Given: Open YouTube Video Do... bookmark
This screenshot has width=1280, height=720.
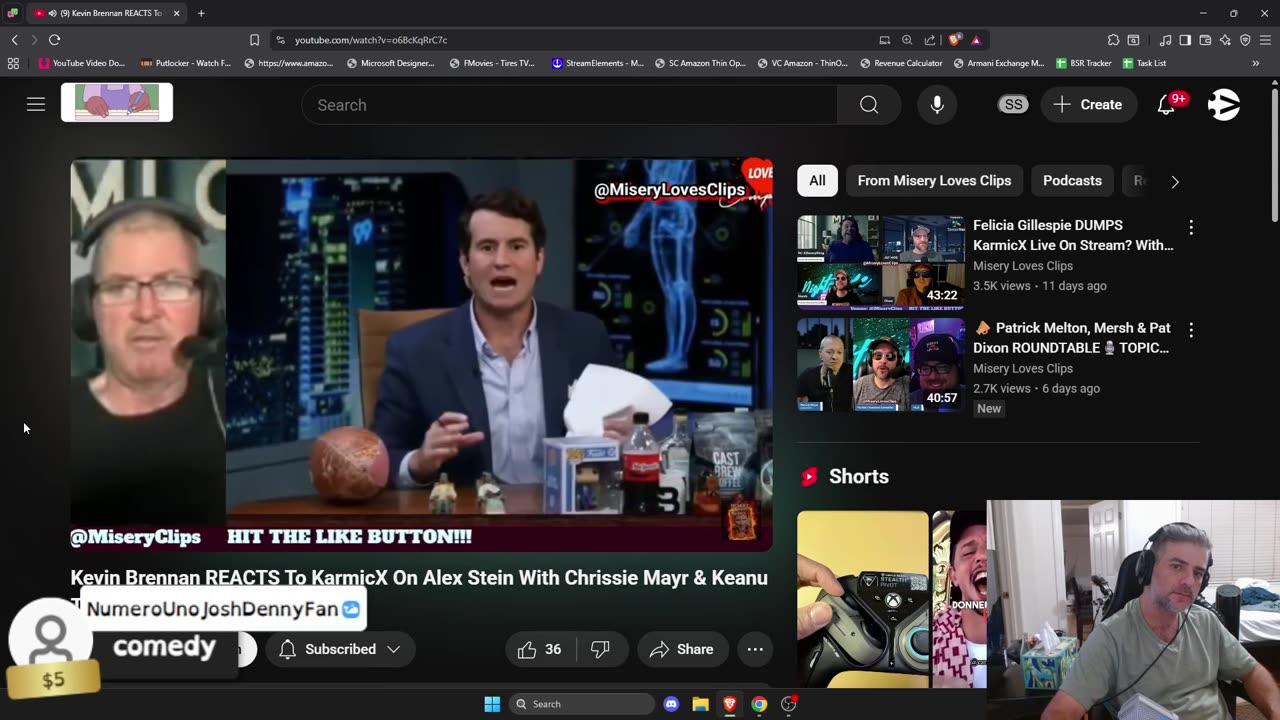Looking at the screenshot, I should point(82,63).
